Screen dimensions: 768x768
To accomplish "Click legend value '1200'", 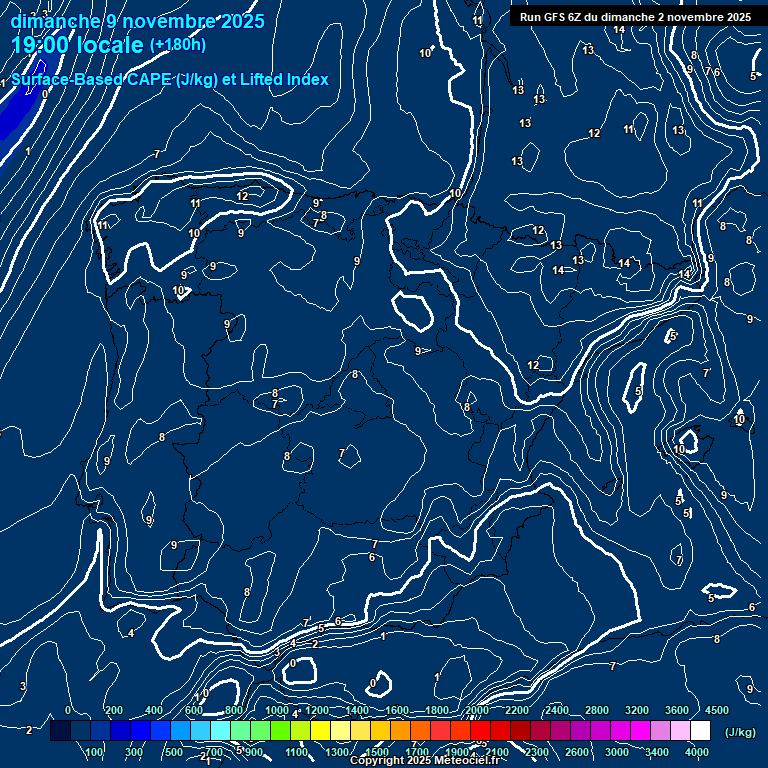I will coord(317,710).
